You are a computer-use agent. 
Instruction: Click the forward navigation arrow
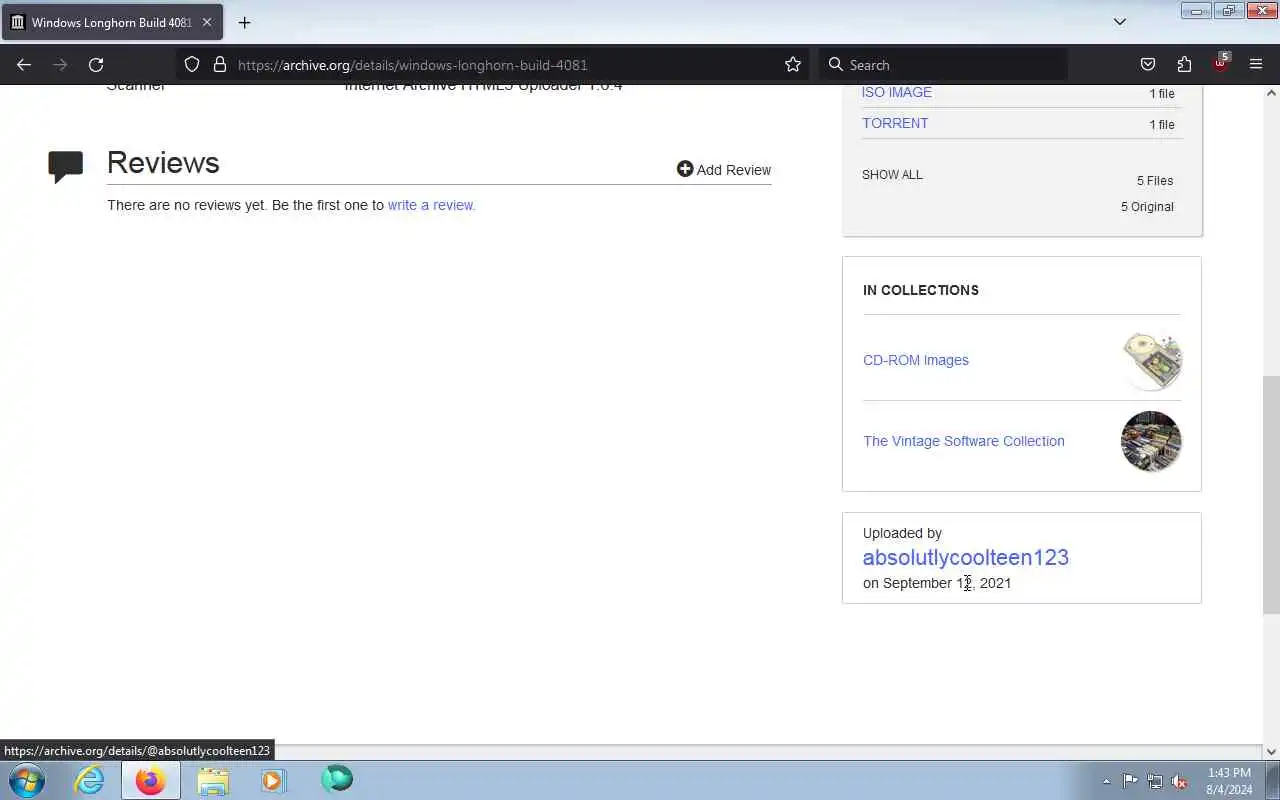tap(60, 64)
